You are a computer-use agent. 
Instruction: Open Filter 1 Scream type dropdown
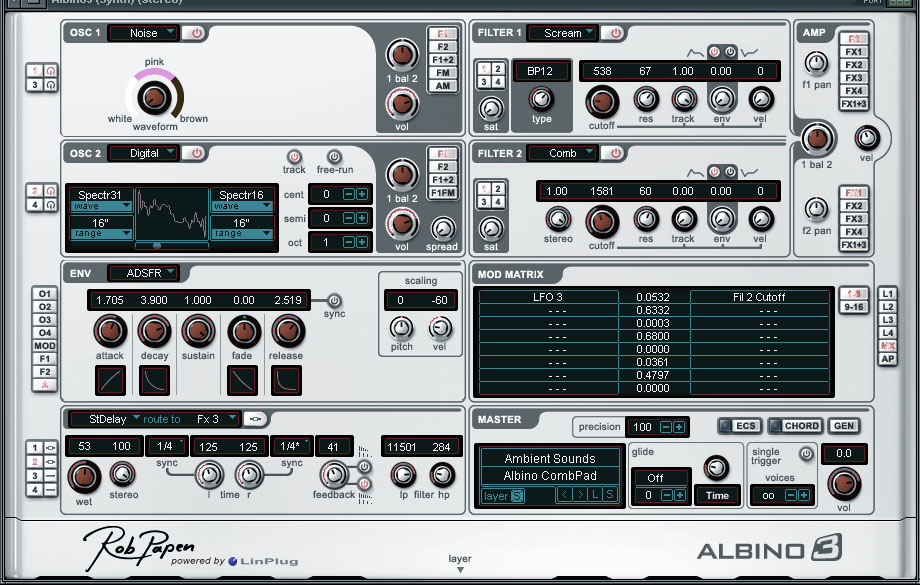coord(562,33)
